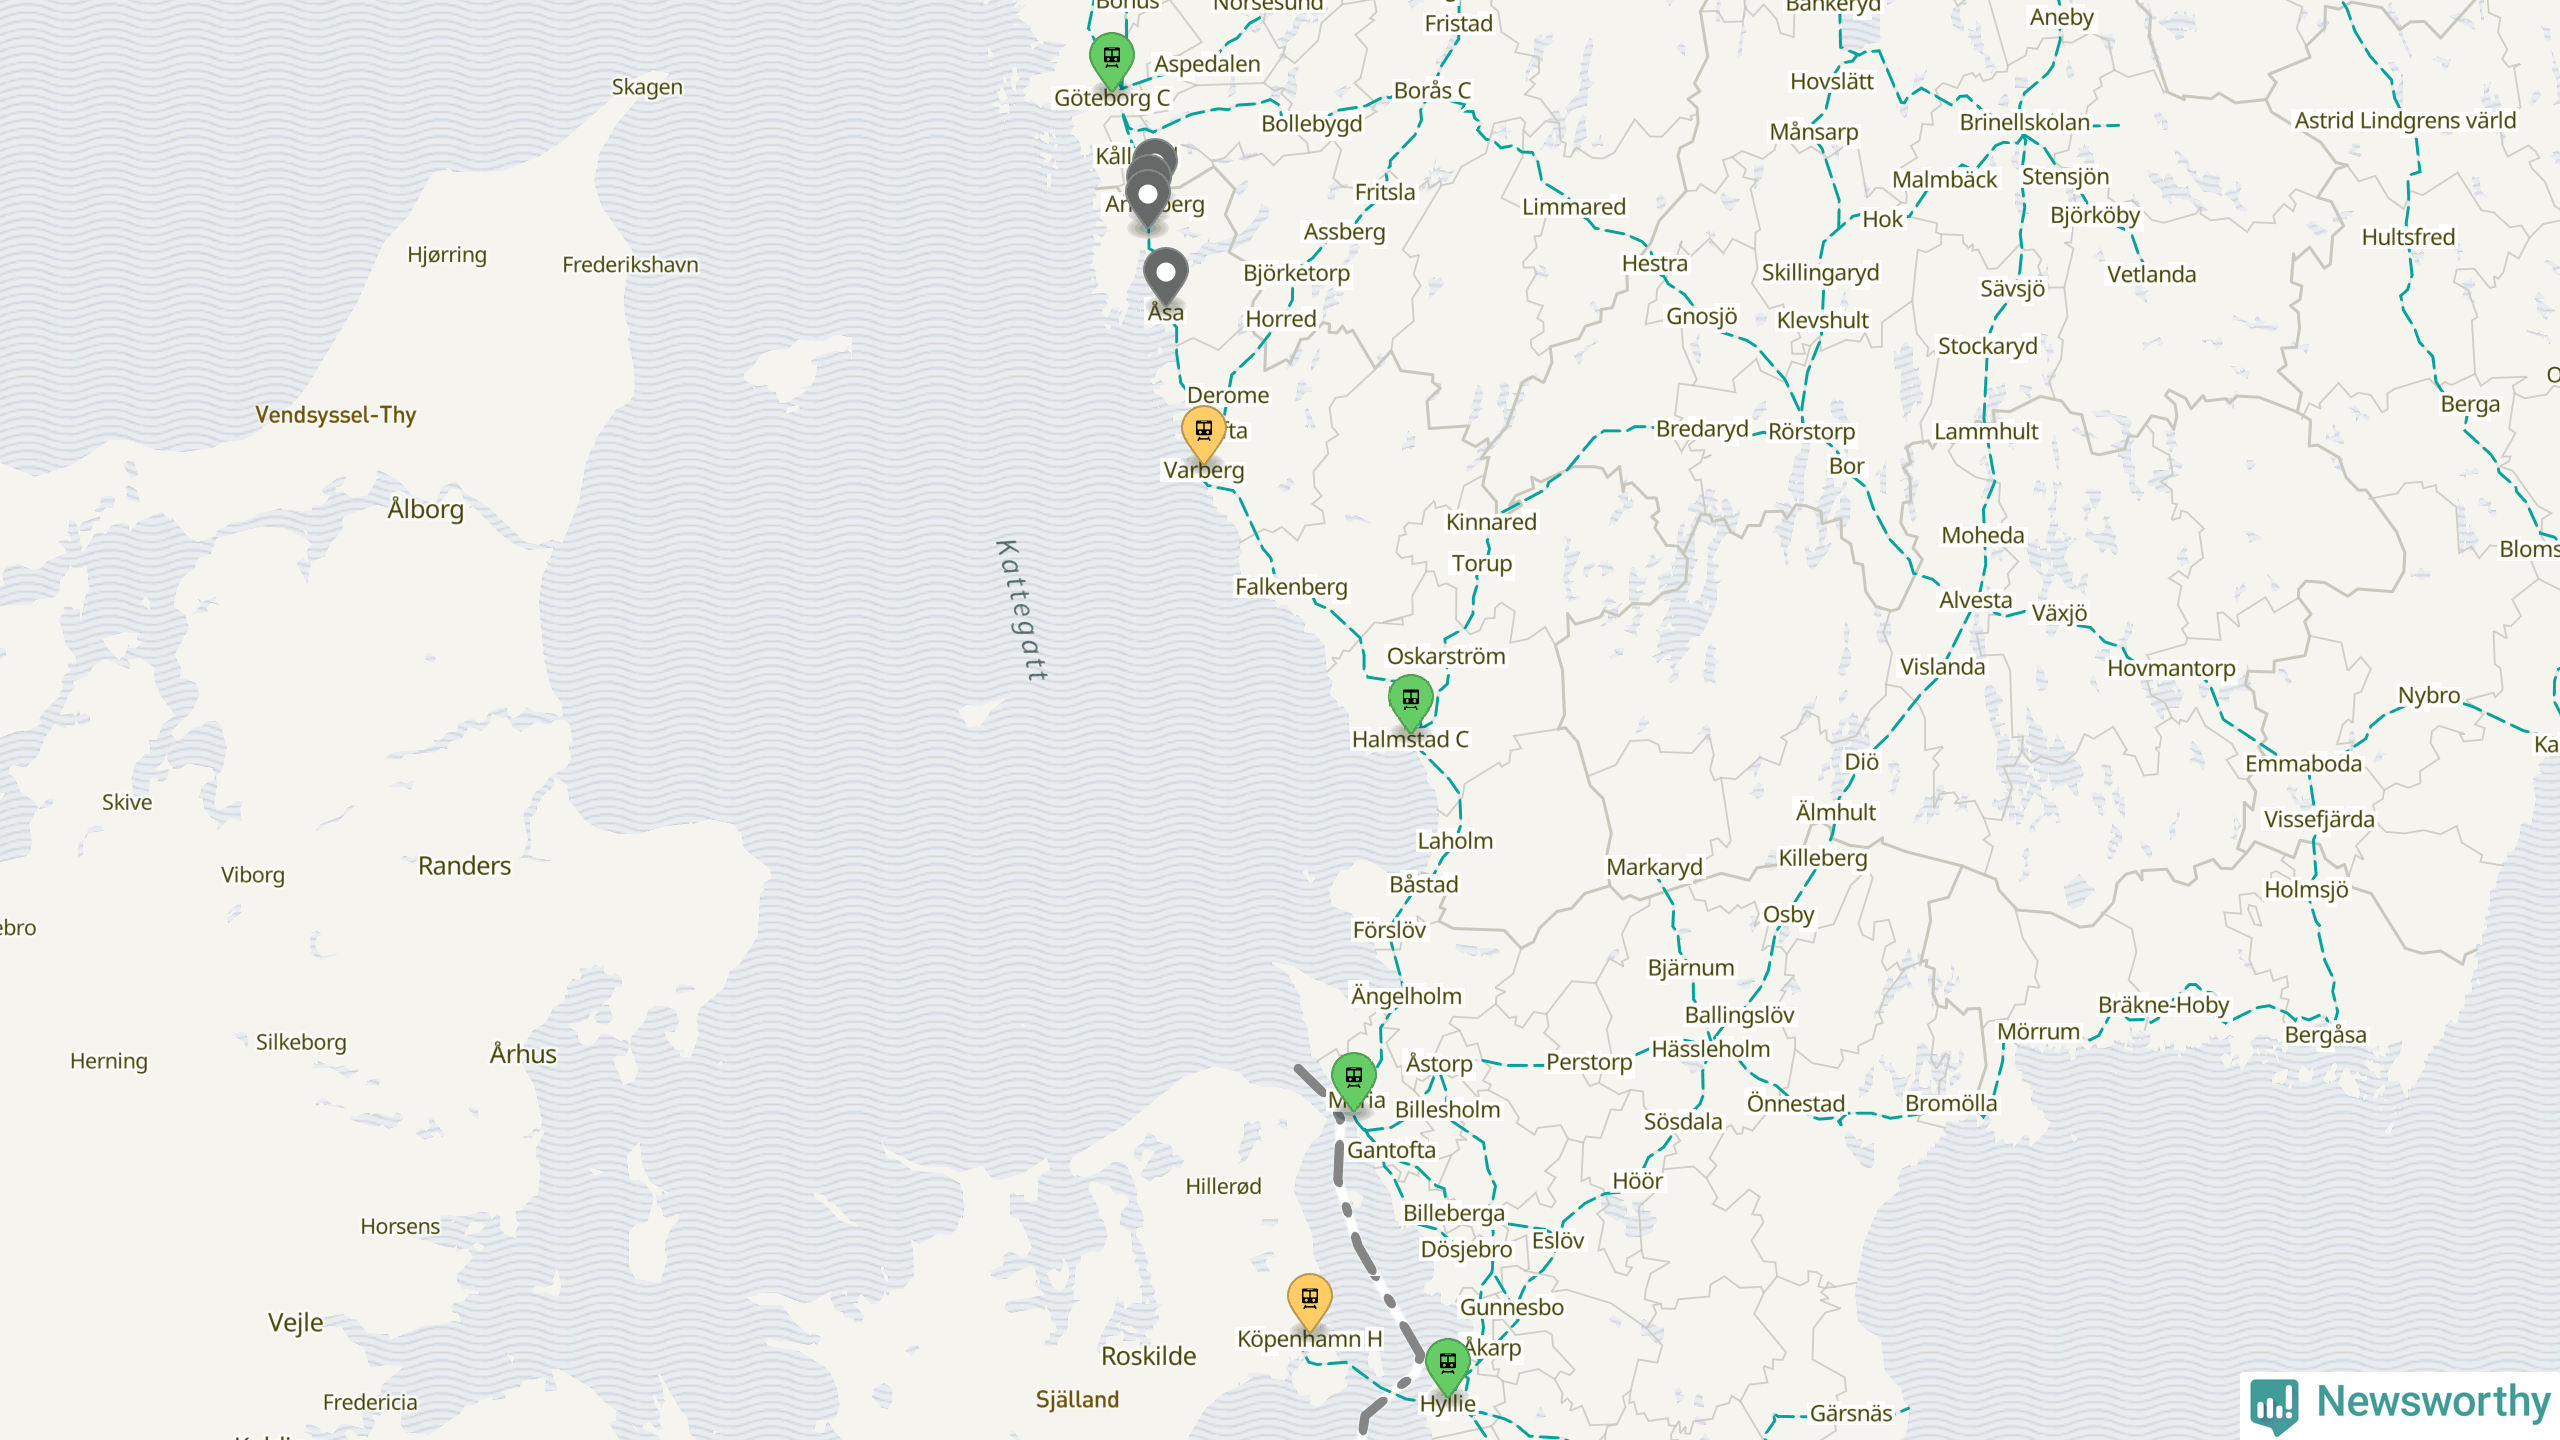Click the Bollebygd station label
Viewport: 2560px width, 1440px height.
(1311, 124)
